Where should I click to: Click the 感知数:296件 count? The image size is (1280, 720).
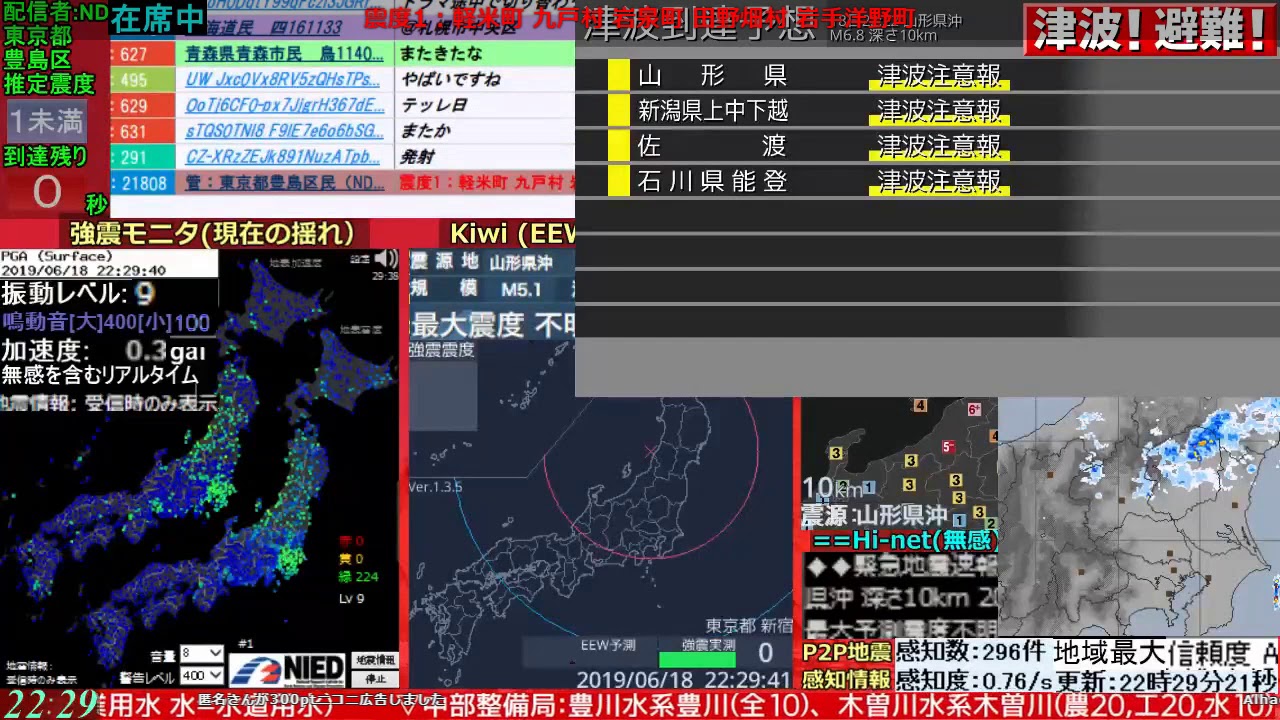[970, 654]
